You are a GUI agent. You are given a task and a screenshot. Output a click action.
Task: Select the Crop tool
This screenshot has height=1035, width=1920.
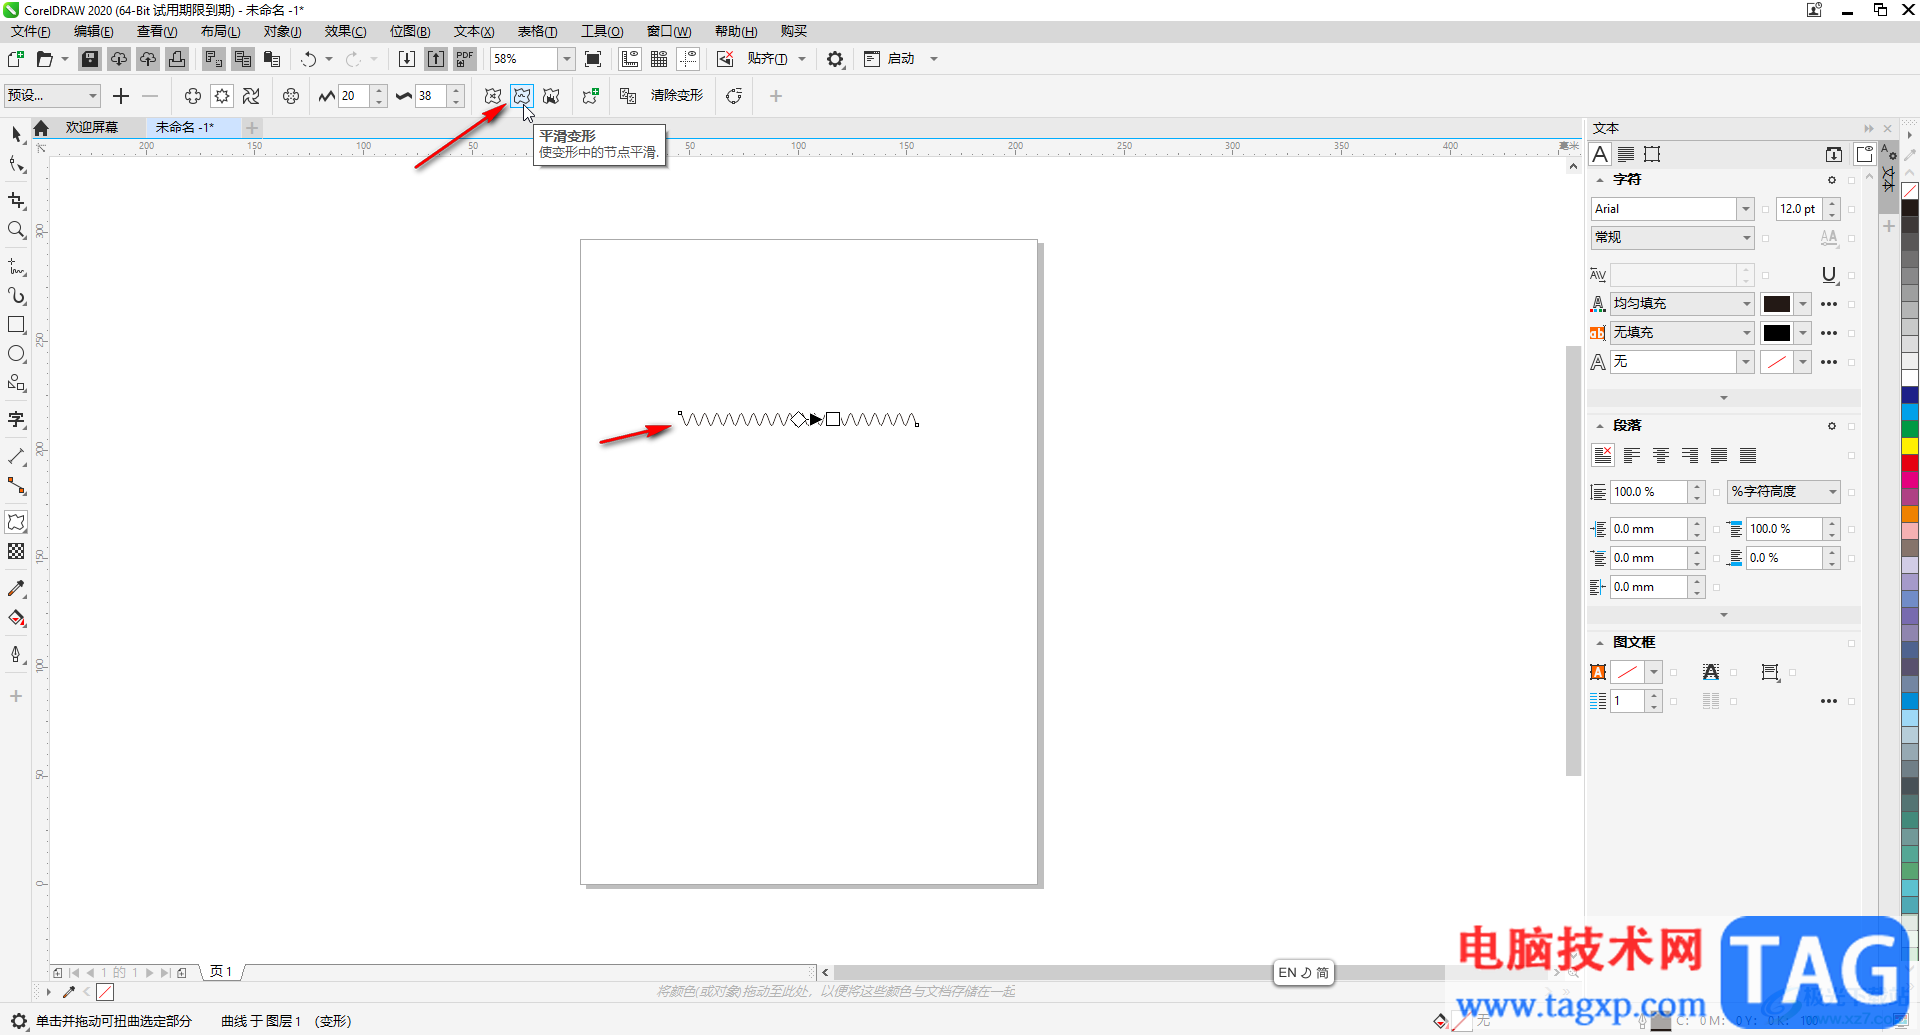16,201
